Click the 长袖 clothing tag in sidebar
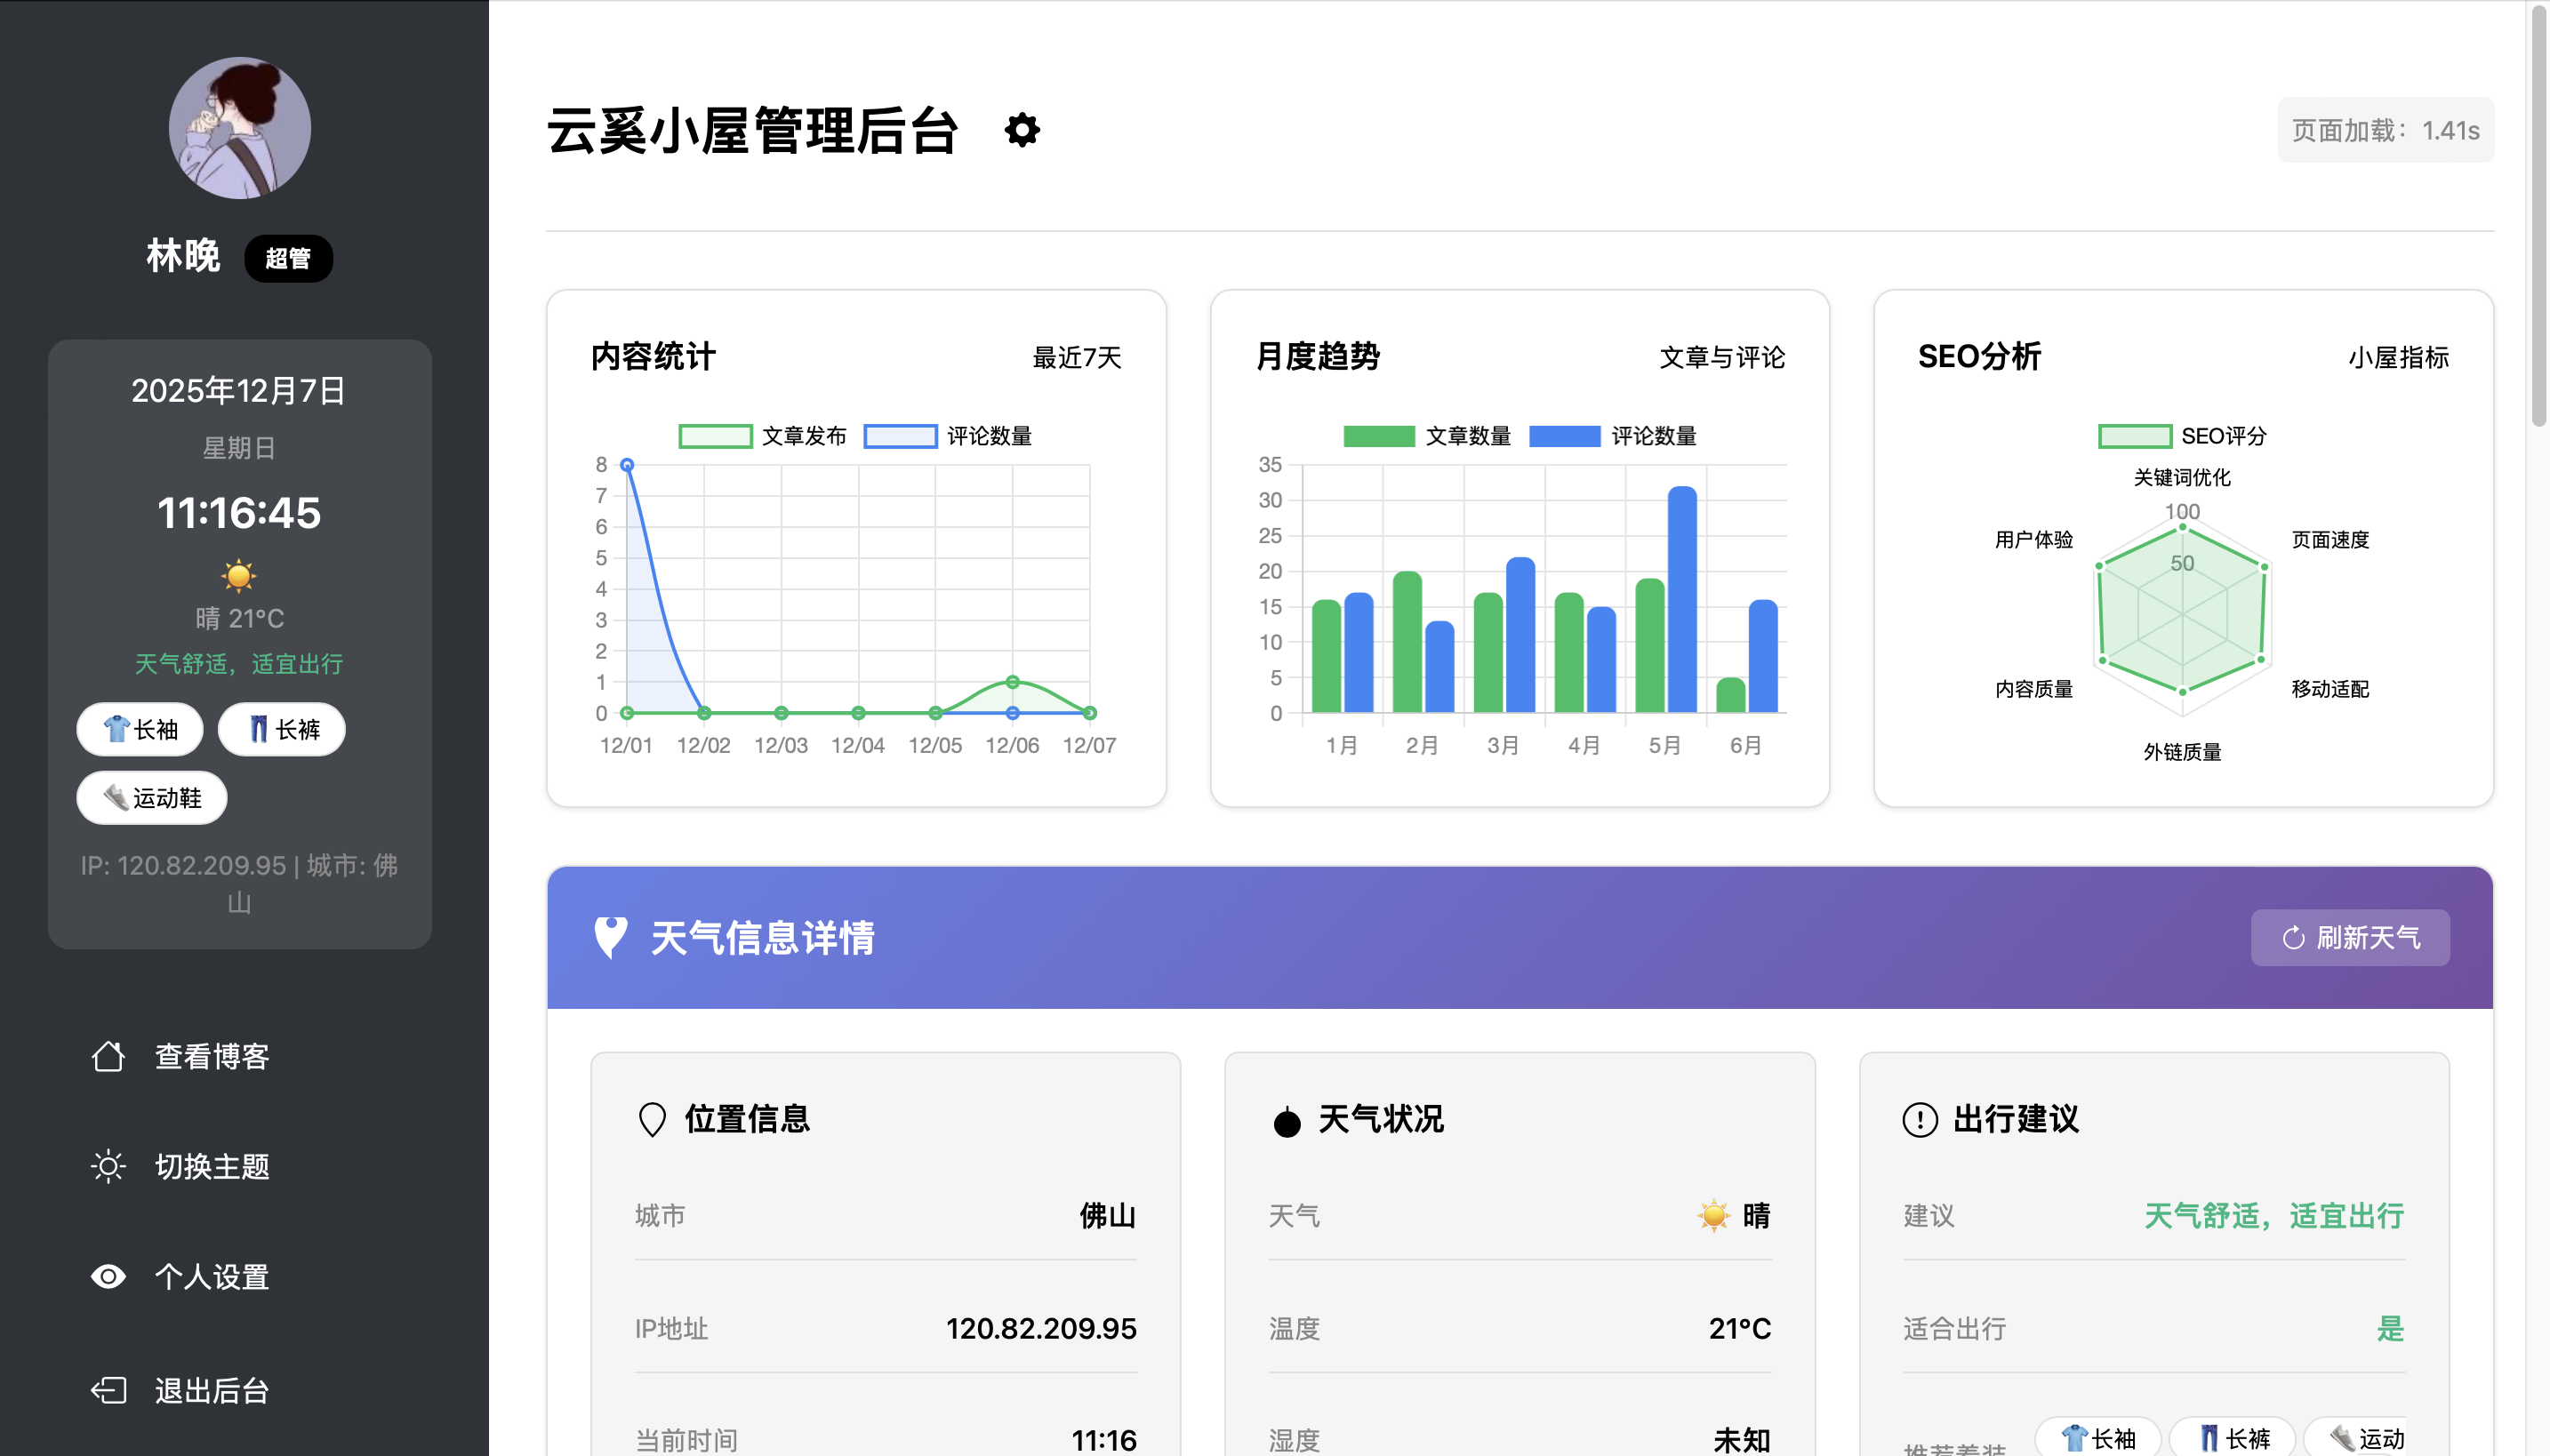 (140, 729)
